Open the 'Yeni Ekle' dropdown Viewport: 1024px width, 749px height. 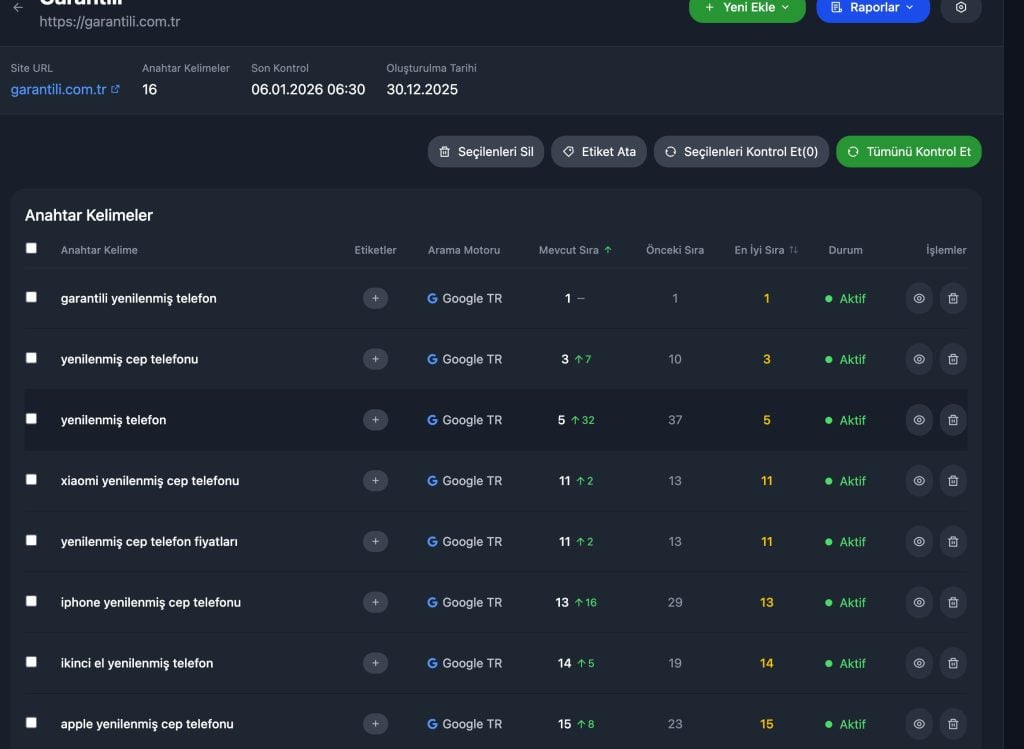(746, 8)
